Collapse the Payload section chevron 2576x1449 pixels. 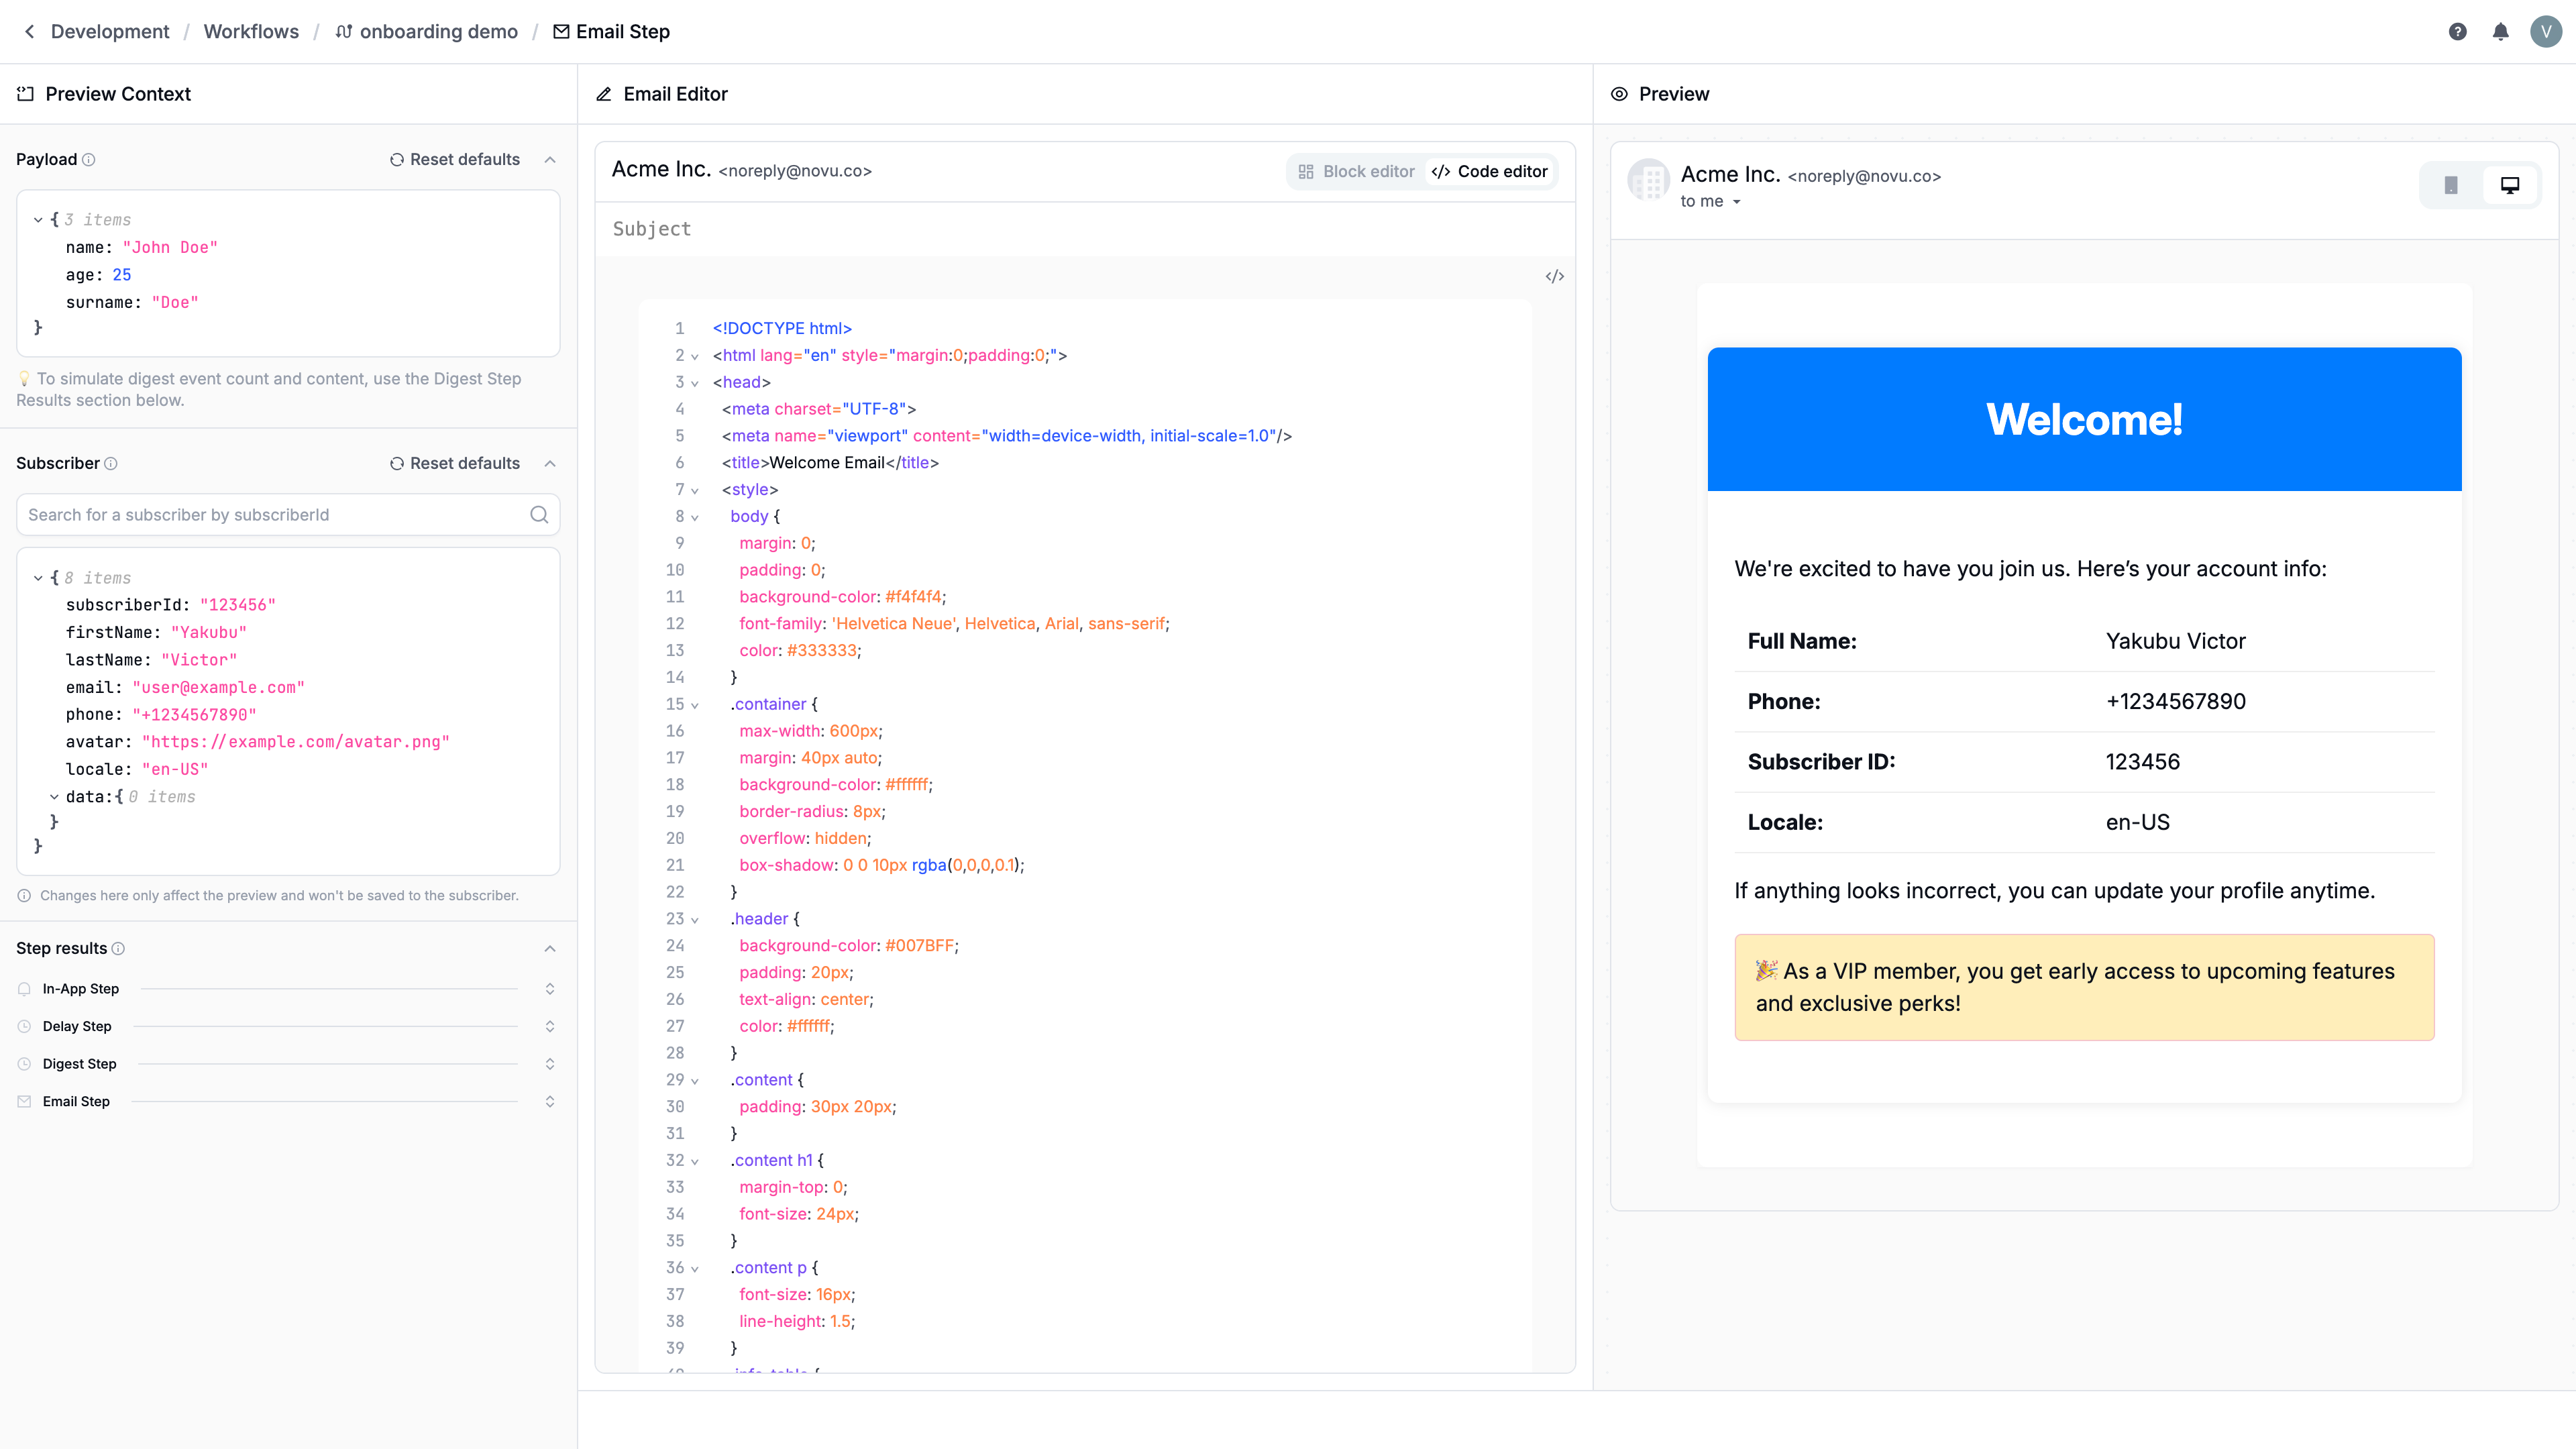pyautogui.click(x=551, y=159)
